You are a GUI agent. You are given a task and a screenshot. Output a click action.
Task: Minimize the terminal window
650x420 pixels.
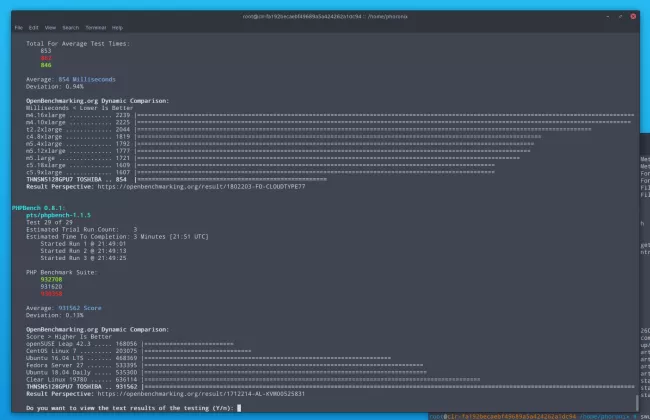[608, 17]
